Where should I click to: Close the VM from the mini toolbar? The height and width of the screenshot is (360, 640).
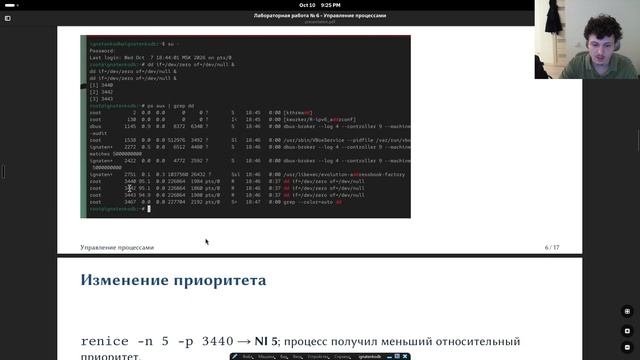pyautogui.click(x=405, y=357)
